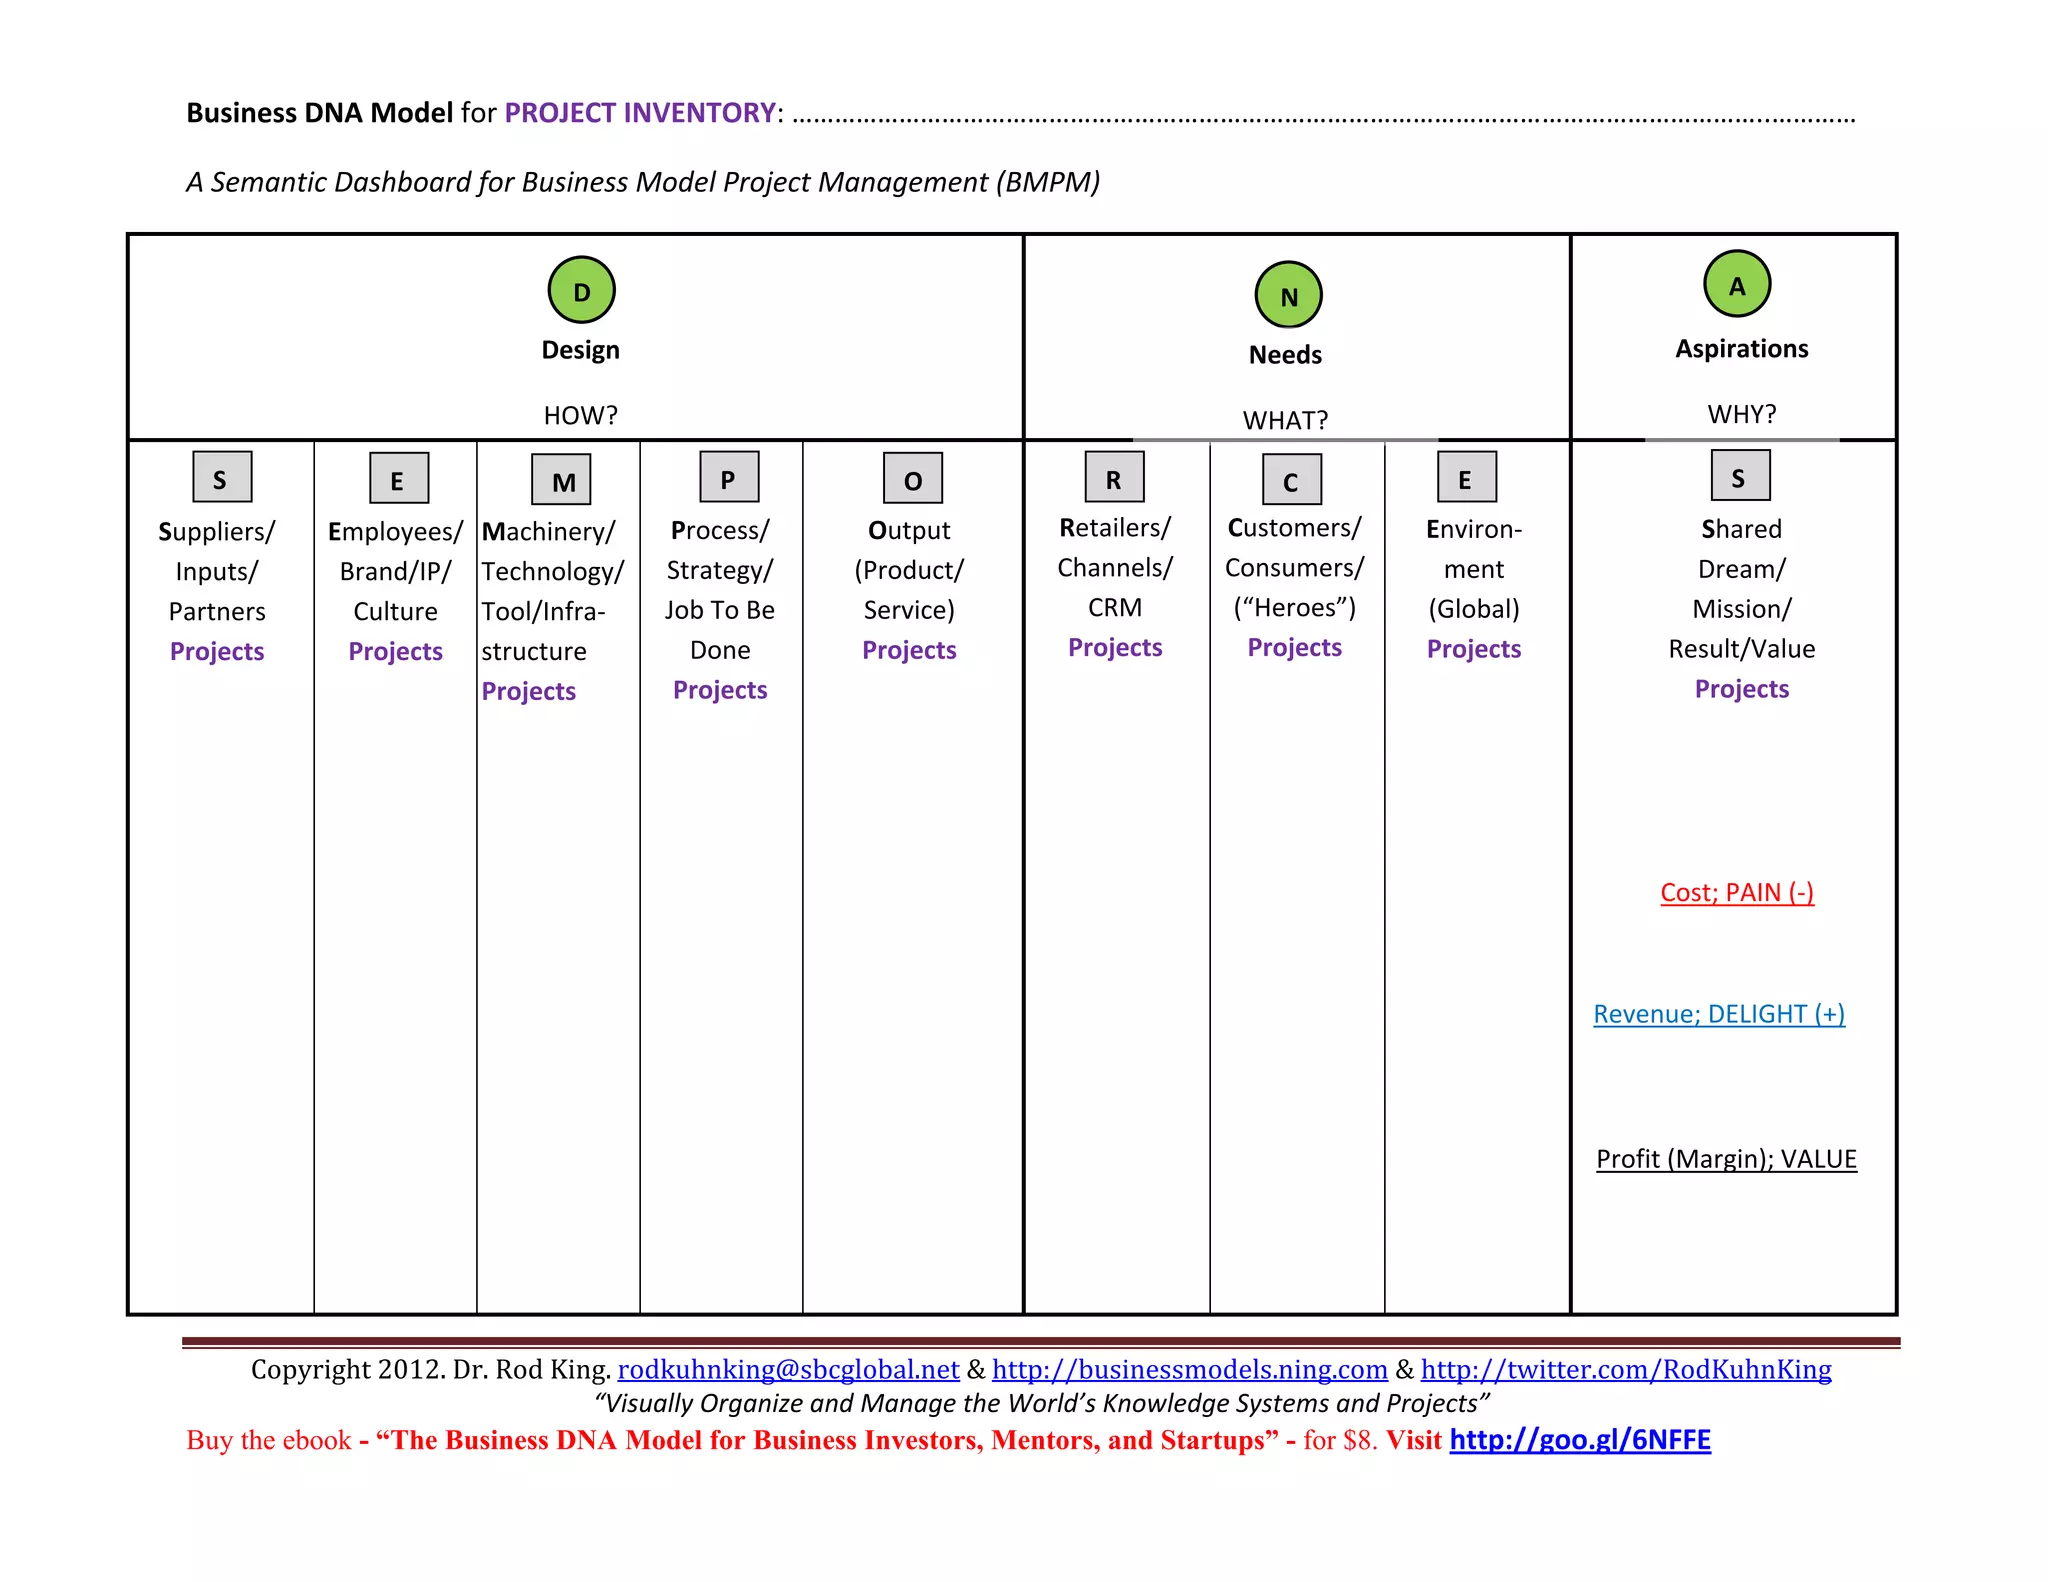
Task: Click the dotted fill-in line after PROJECT INVENTORY
Action: (x=1324, y=119)
